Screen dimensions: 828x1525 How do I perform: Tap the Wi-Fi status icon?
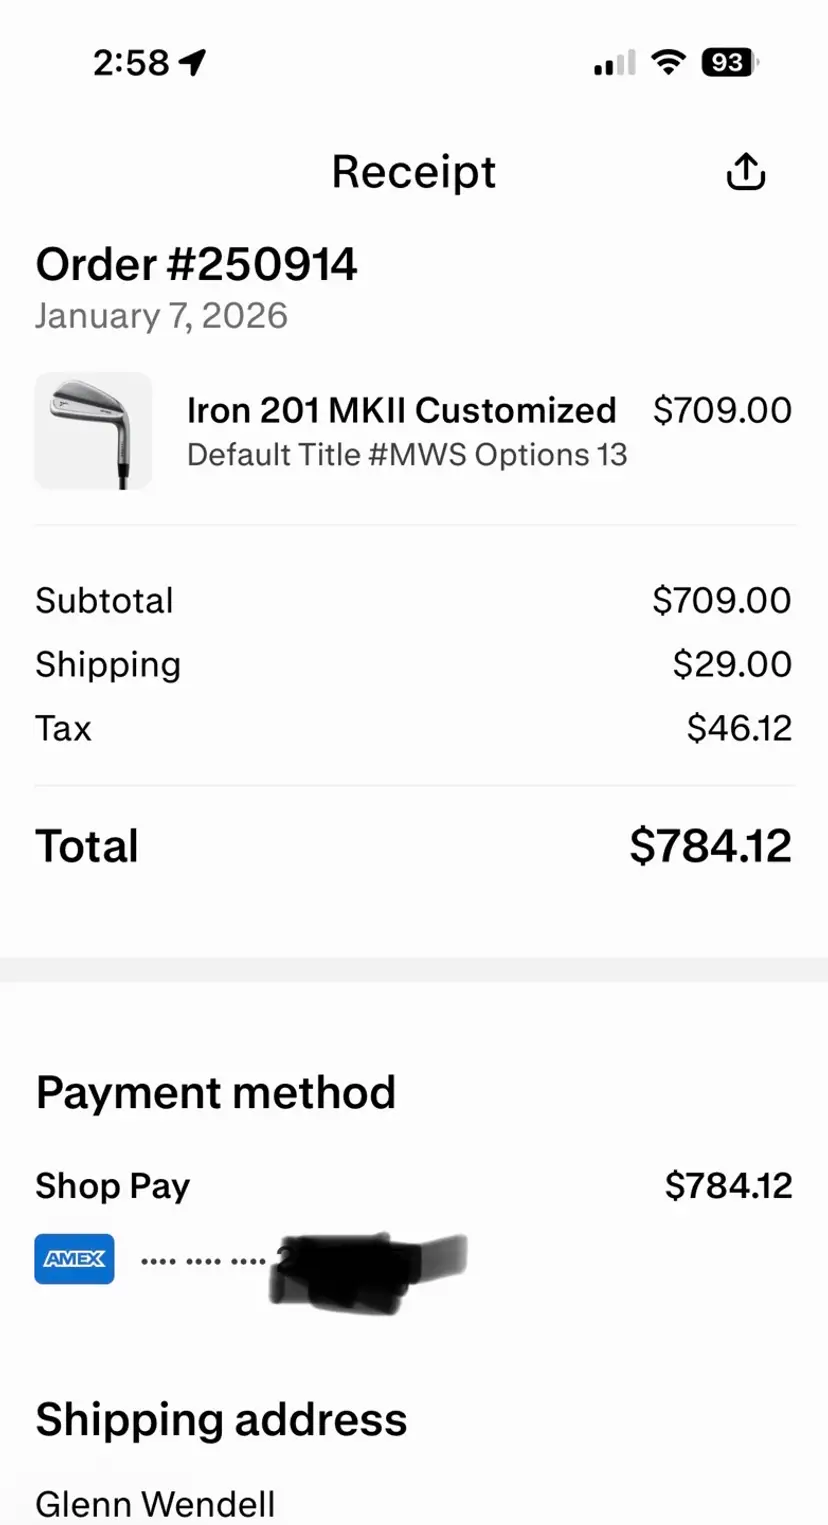[667, 63]
